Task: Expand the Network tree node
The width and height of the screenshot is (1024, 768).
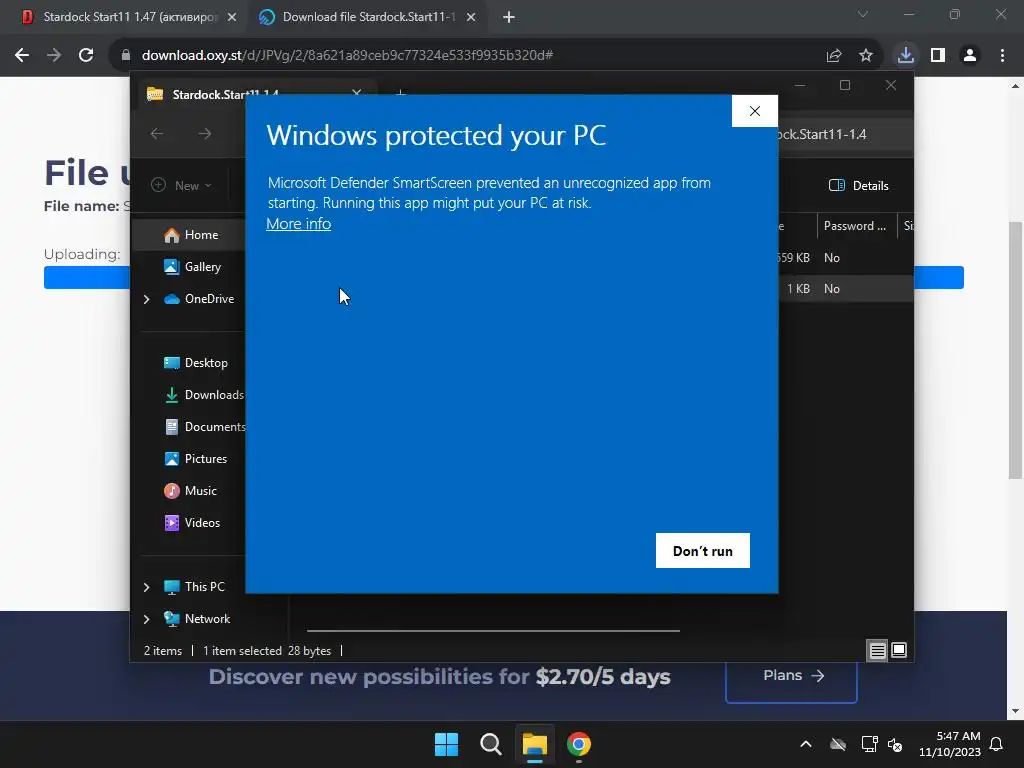Action: click(146, 619)
